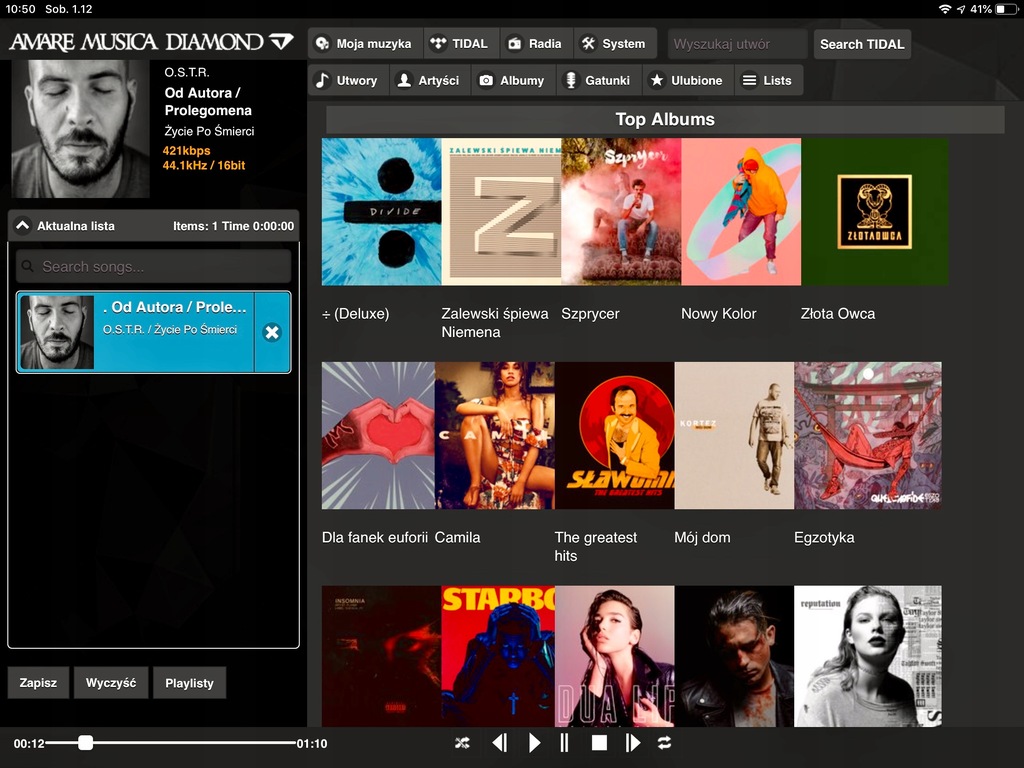Collapse the Aktualna lista panel
This screenshot has height=768, width=1024.
pyautogui.click(x=22, y=226)
